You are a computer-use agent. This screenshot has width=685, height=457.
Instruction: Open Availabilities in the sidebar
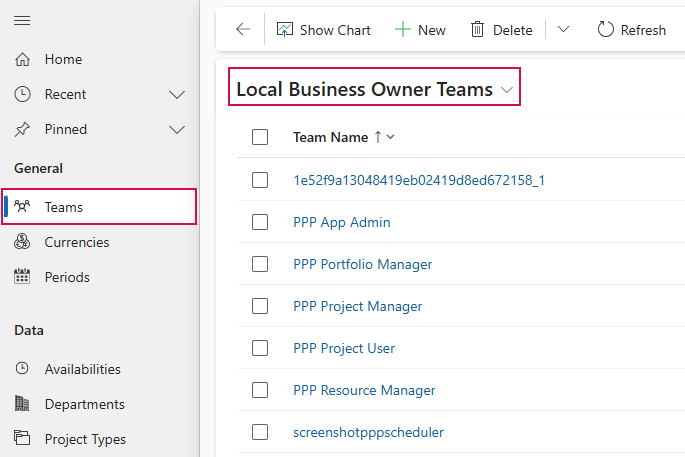coord(83,369)
